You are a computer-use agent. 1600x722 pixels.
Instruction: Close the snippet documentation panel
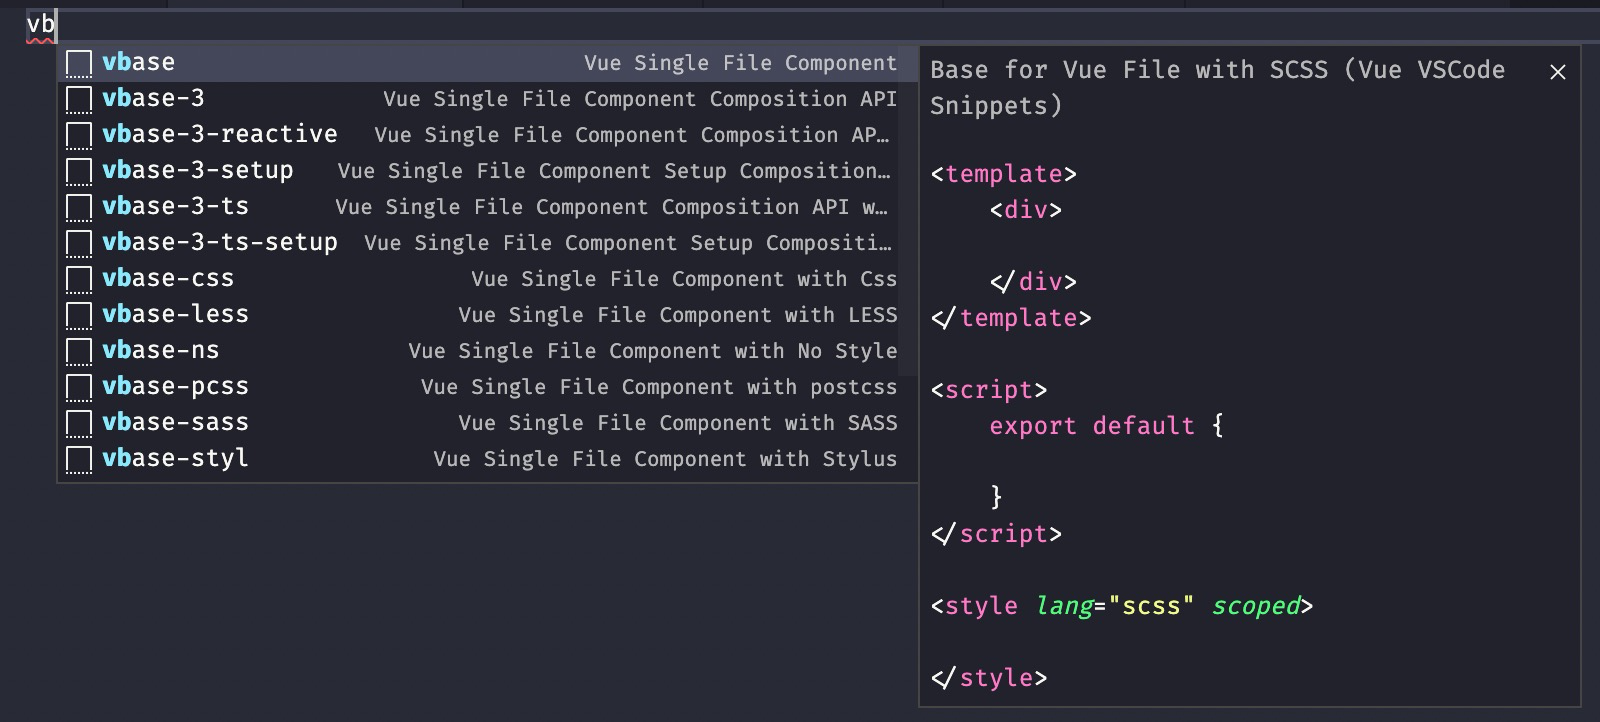click(x=1557, y=72)
